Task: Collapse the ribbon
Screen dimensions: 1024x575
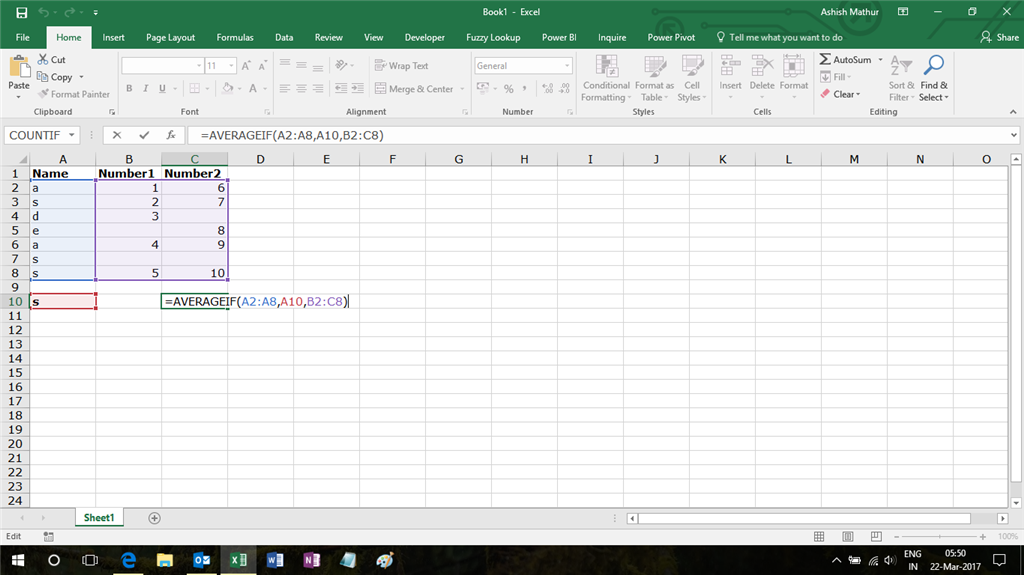Action: coord(1013,112)
